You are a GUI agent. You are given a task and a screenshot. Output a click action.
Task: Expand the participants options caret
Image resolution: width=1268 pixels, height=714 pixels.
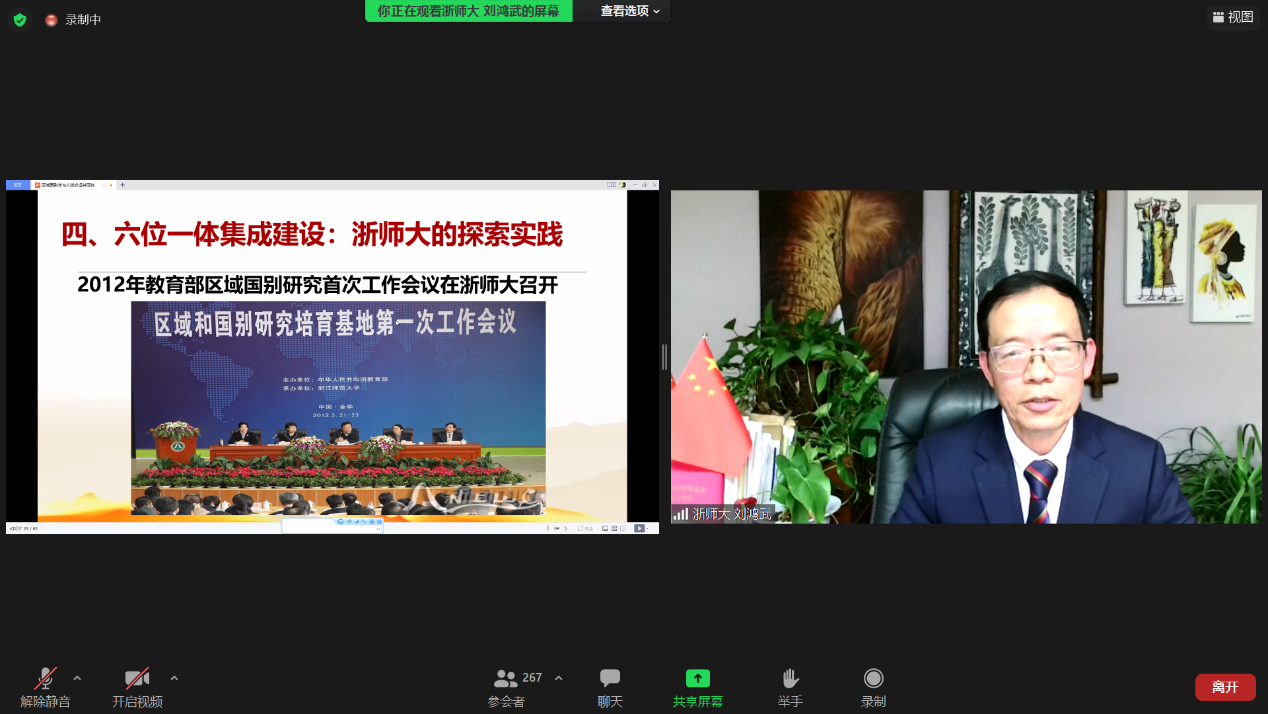[558, 678]
